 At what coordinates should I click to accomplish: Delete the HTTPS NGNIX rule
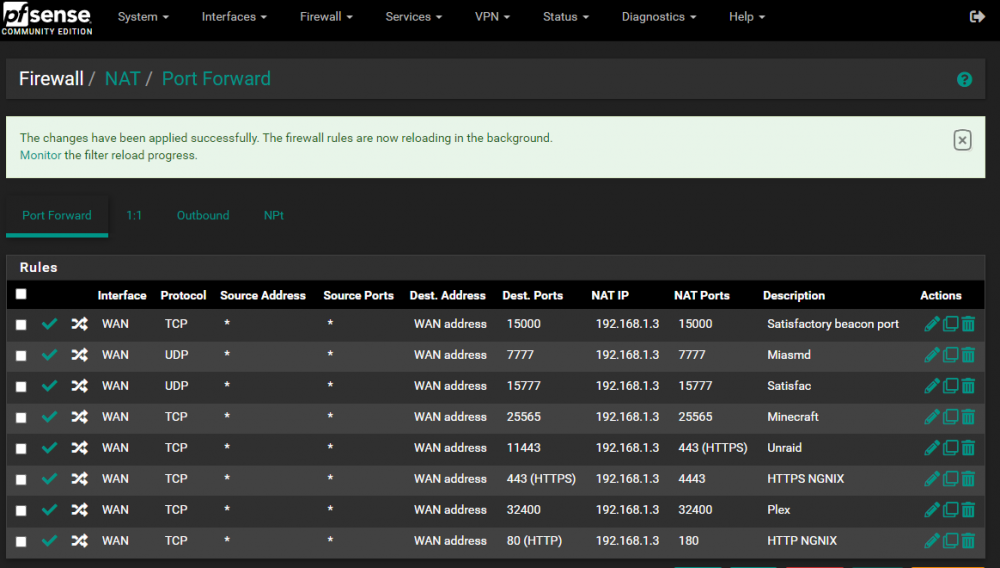click(x=968, y=479)
